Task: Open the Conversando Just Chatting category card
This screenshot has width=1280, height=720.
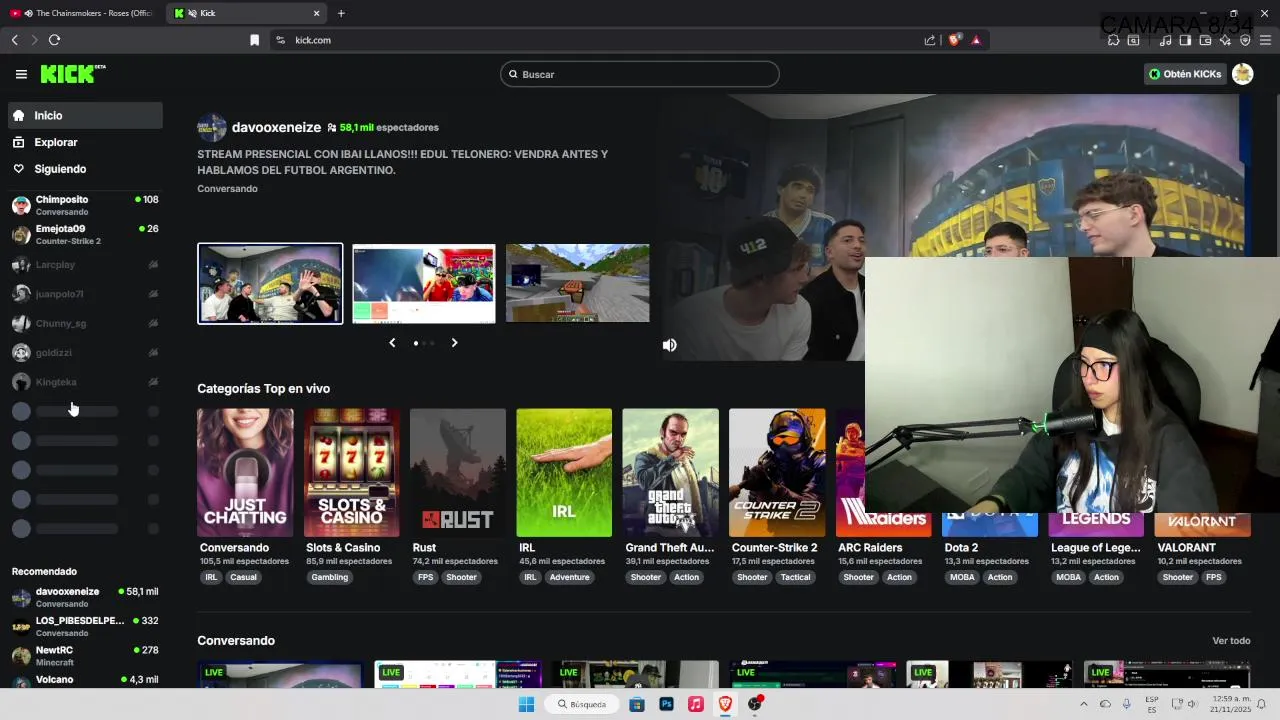Action: (x=245, y=472)
